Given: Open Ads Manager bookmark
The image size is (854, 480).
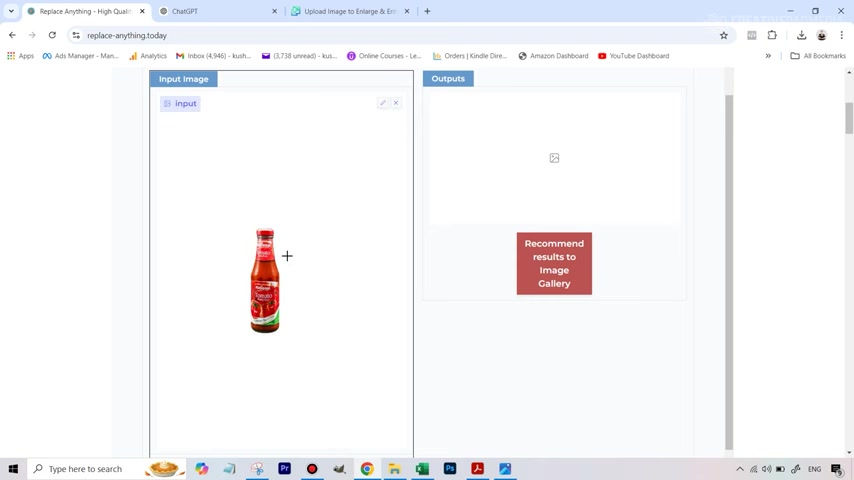Looking at the screenshot, I should pos(81,56).
